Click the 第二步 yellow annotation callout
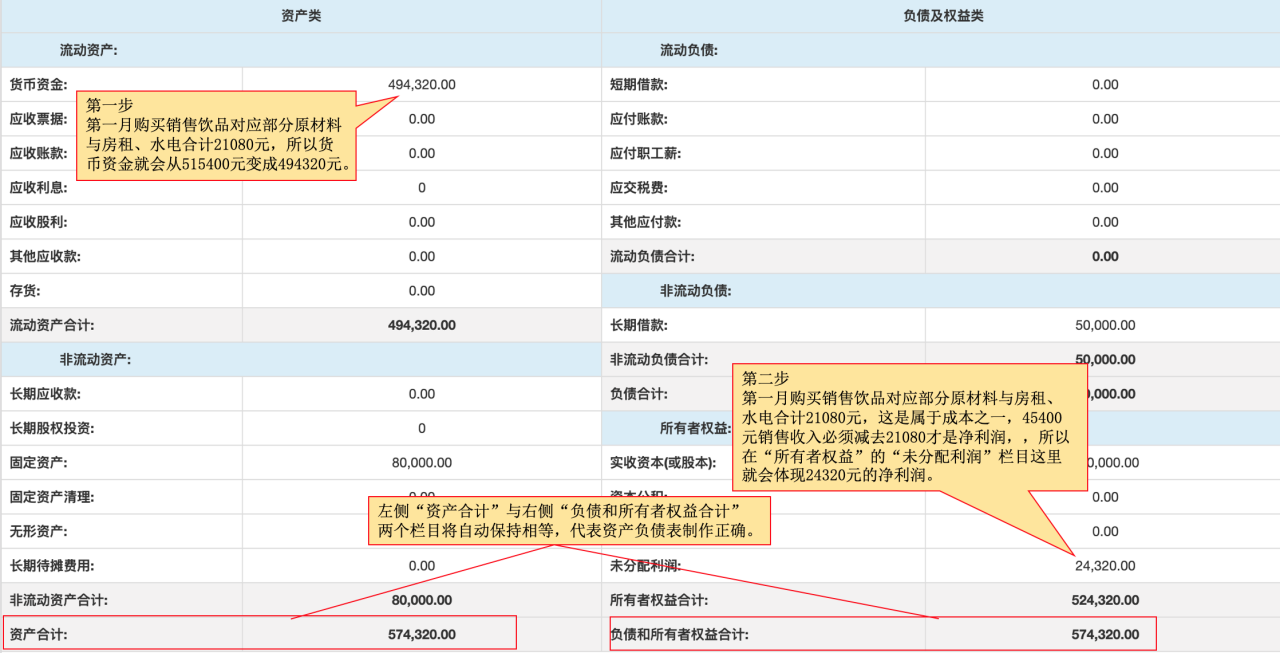 pos(909,427)
